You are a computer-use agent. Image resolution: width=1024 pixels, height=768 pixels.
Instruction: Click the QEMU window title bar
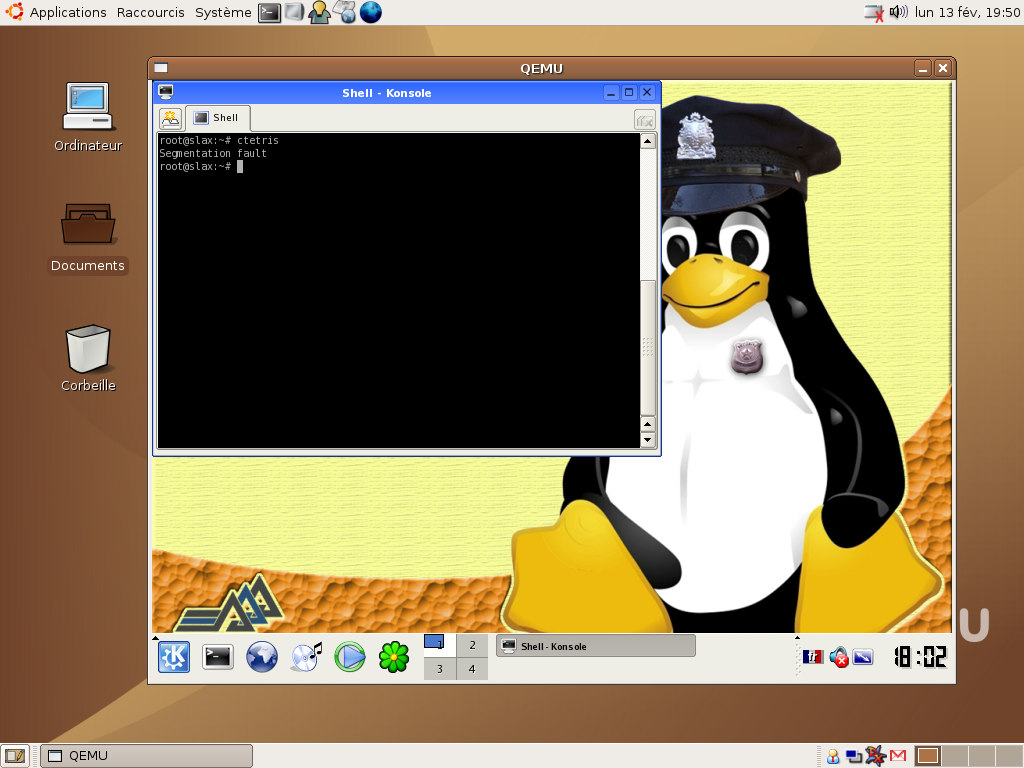coord(541,68)
